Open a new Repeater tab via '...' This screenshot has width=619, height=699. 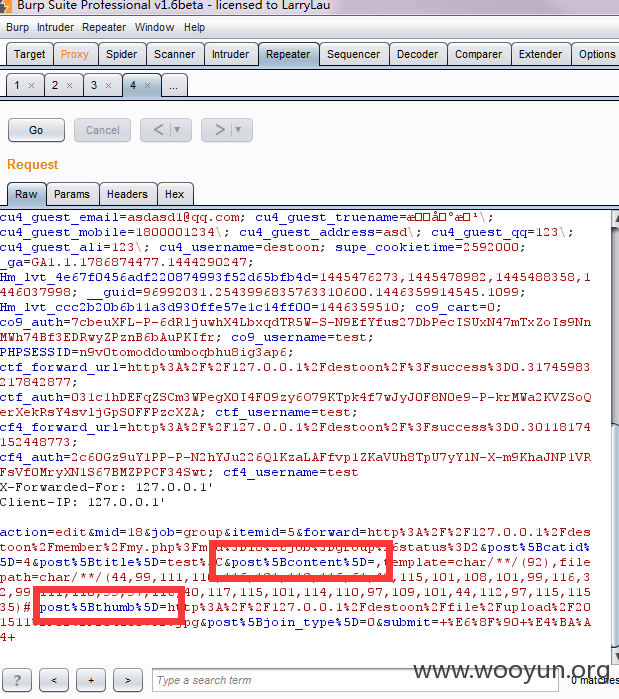(x=174, y=85)
